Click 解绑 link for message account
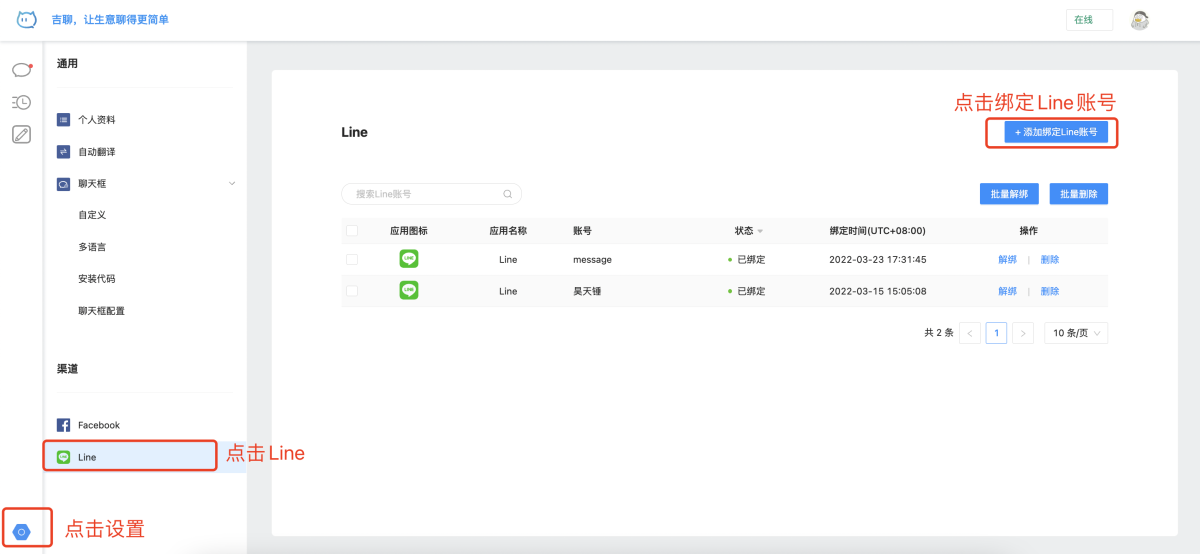Viewport: 1200px width, 554px height. [1007, 260]
